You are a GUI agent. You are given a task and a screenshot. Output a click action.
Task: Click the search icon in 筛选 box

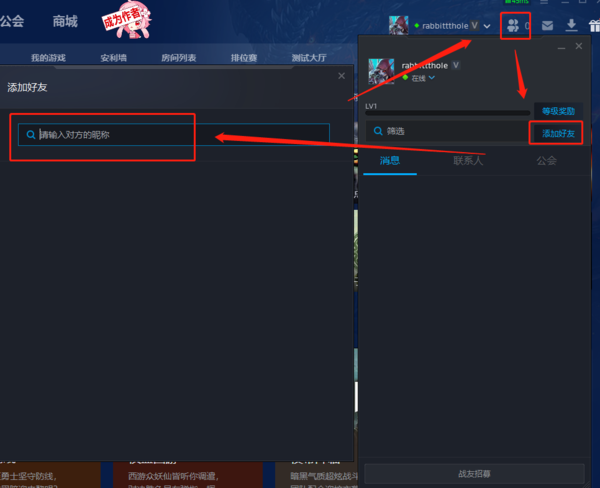(x=378, y=131)
